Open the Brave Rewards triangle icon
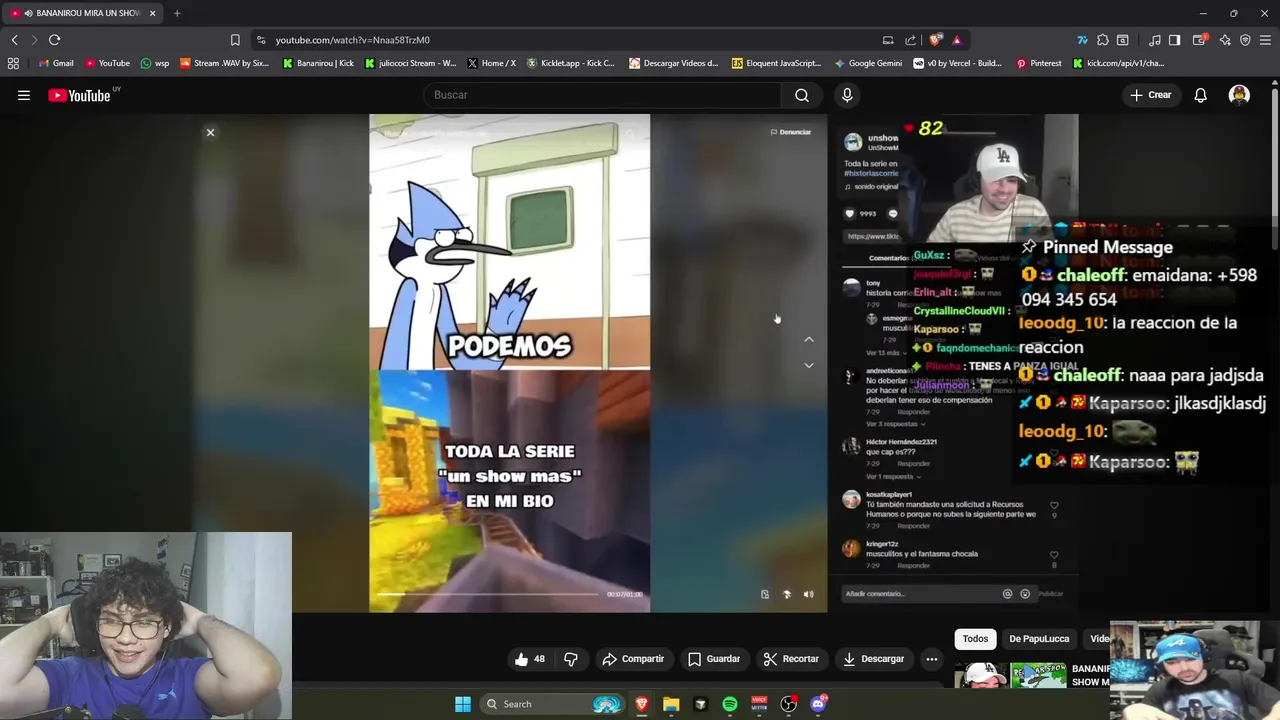This screenshot has height=720, width=1280. coord(957,40)
